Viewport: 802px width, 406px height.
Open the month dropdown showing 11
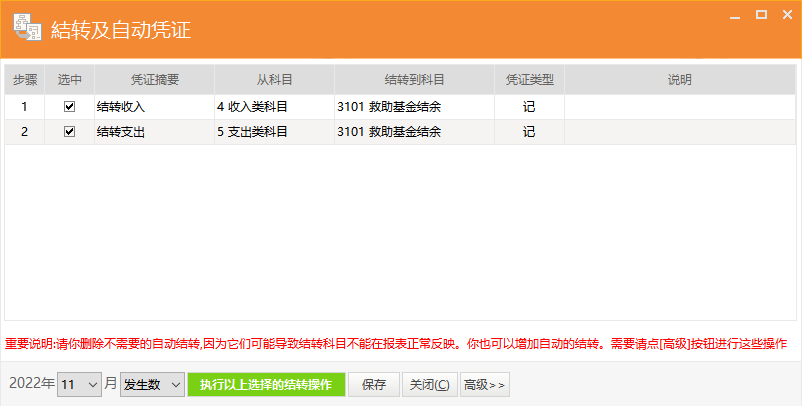[x=80, y=385]
